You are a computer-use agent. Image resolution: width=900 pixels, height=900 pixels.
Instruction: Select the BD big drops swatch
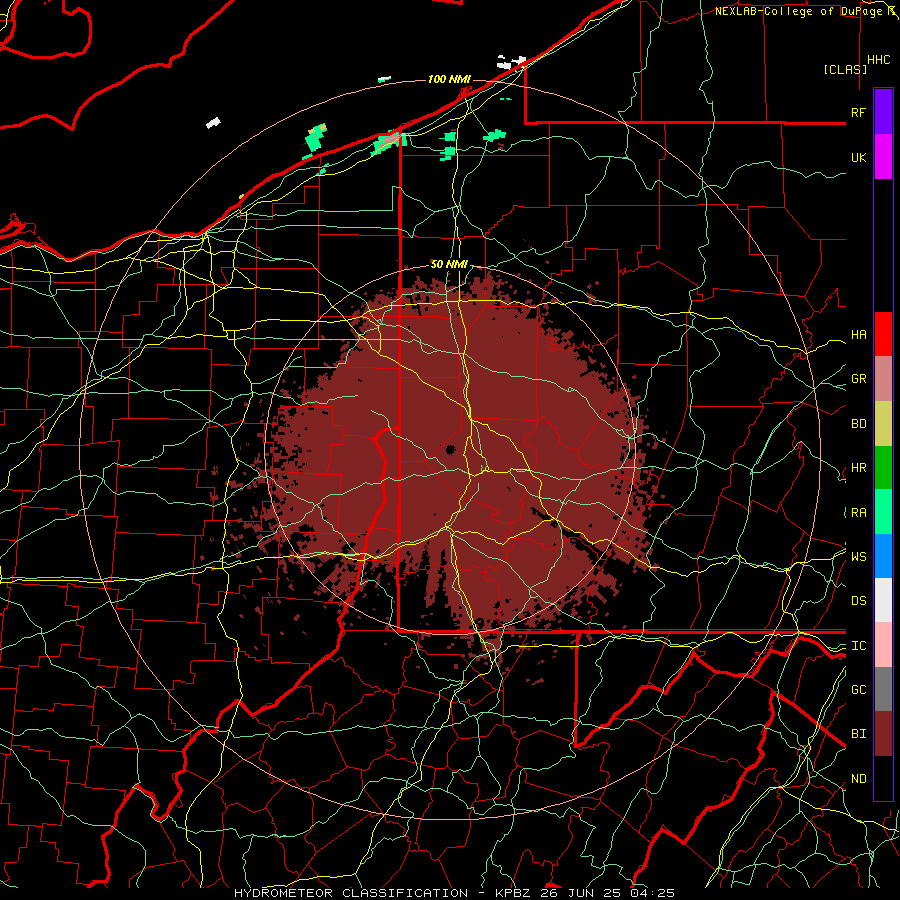pos(883,424)
